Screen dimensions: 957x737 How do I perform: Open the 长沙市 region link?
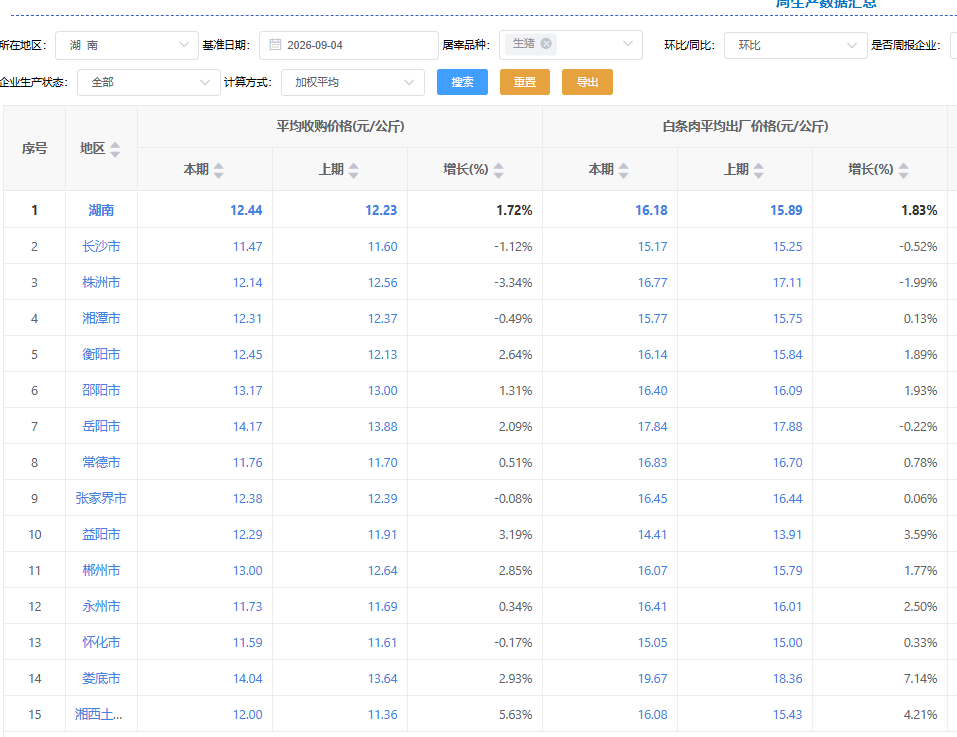[101, 246]
